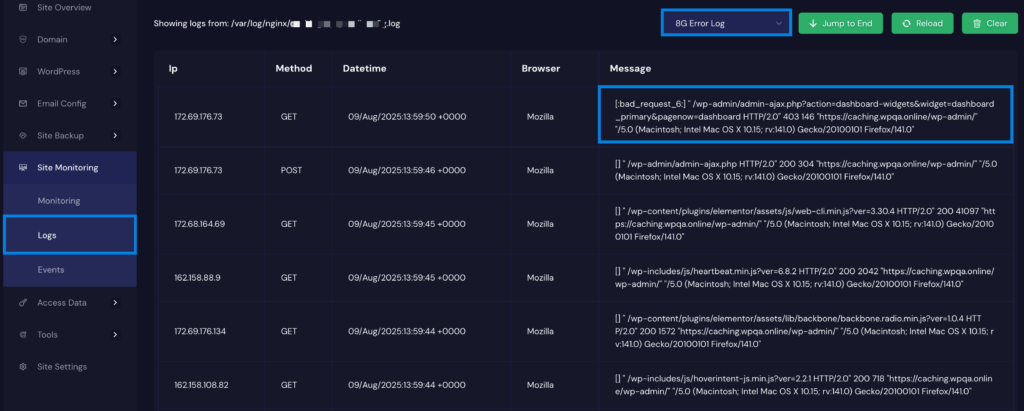Expand the WordPress submenu chevron
Viewport: 1024px width, 411px height.
[x=115, y=71]
